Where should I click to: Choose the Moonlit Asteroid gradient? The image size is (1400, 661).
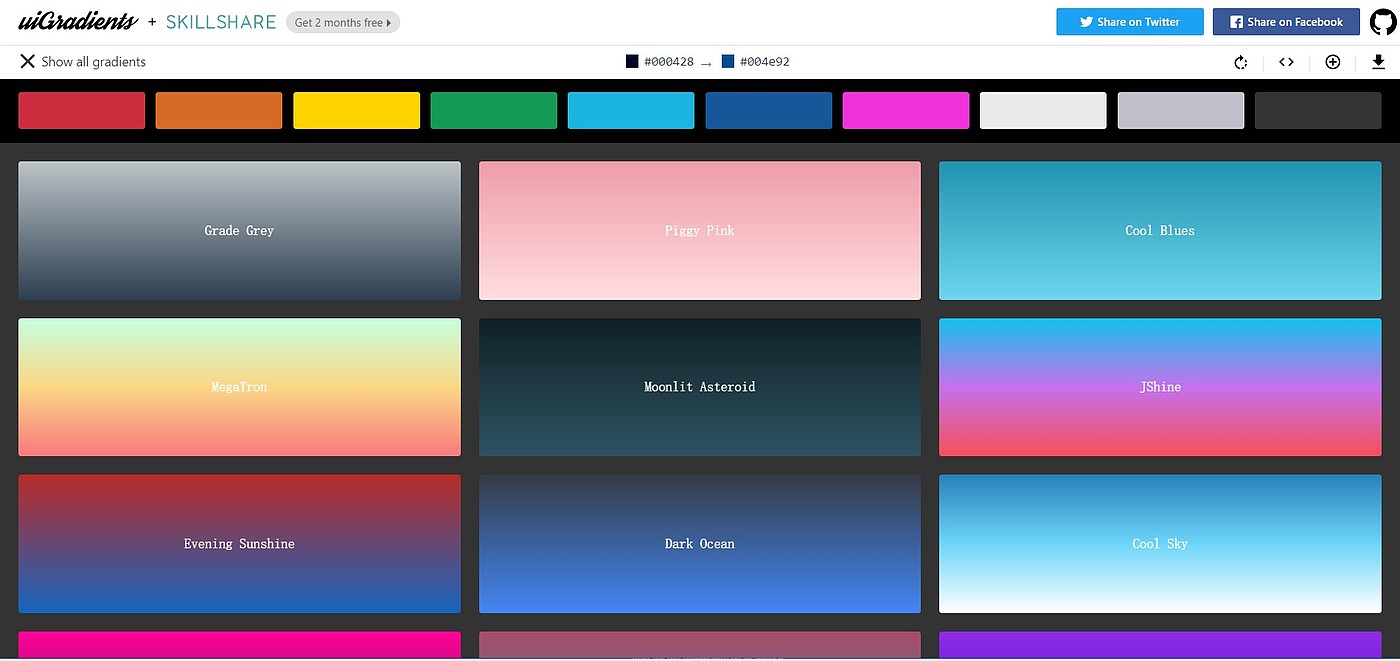(699, 387)
